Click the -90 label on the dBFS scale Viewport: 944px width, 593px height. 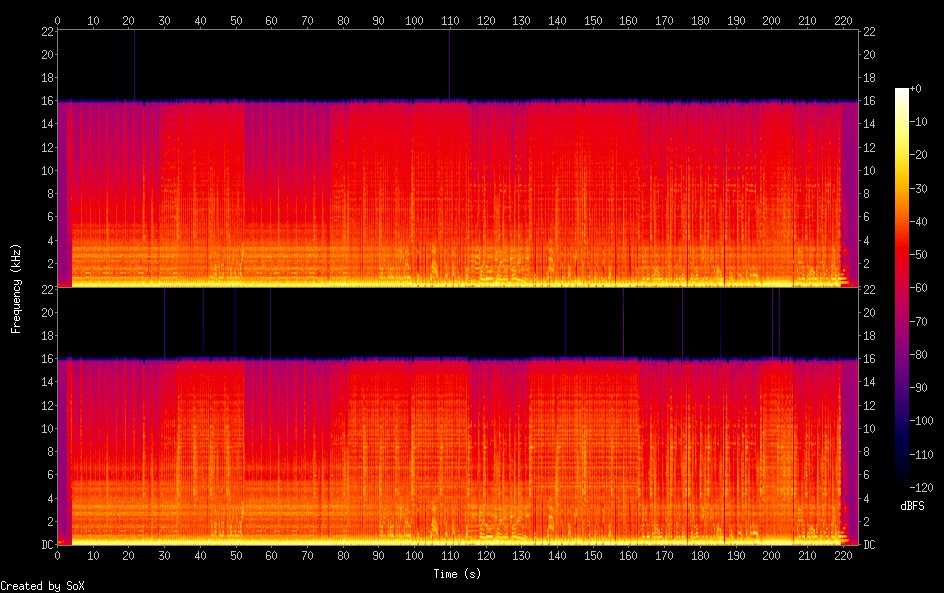(x=928, y=388)
